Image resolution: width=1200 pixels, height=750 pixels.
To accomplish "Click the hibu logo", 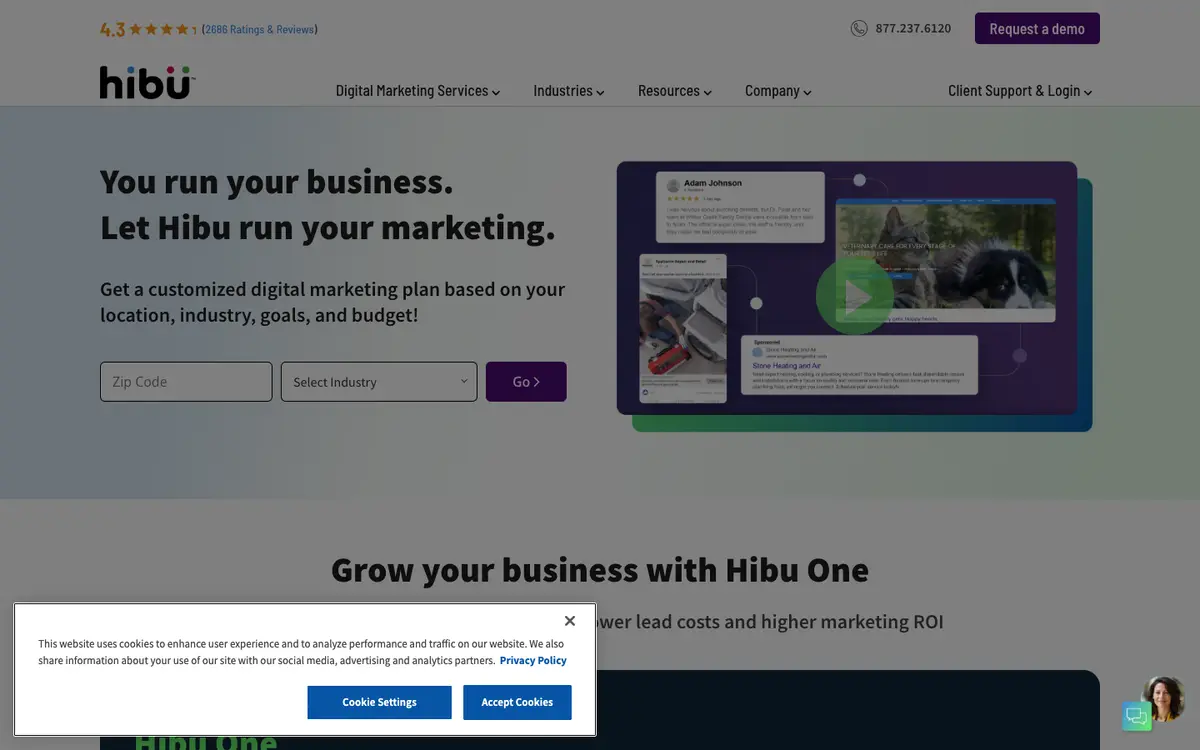I will [x=147, y=82].
